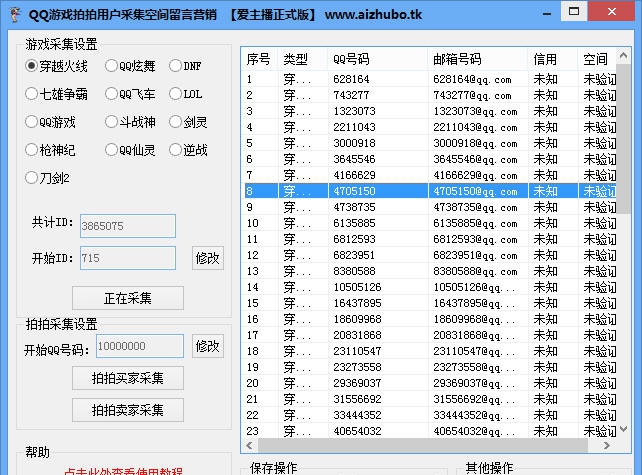Click the 开始QQ号码 input field
The image size is (642, 475).
pyautogui.click(x=140, y=346)
